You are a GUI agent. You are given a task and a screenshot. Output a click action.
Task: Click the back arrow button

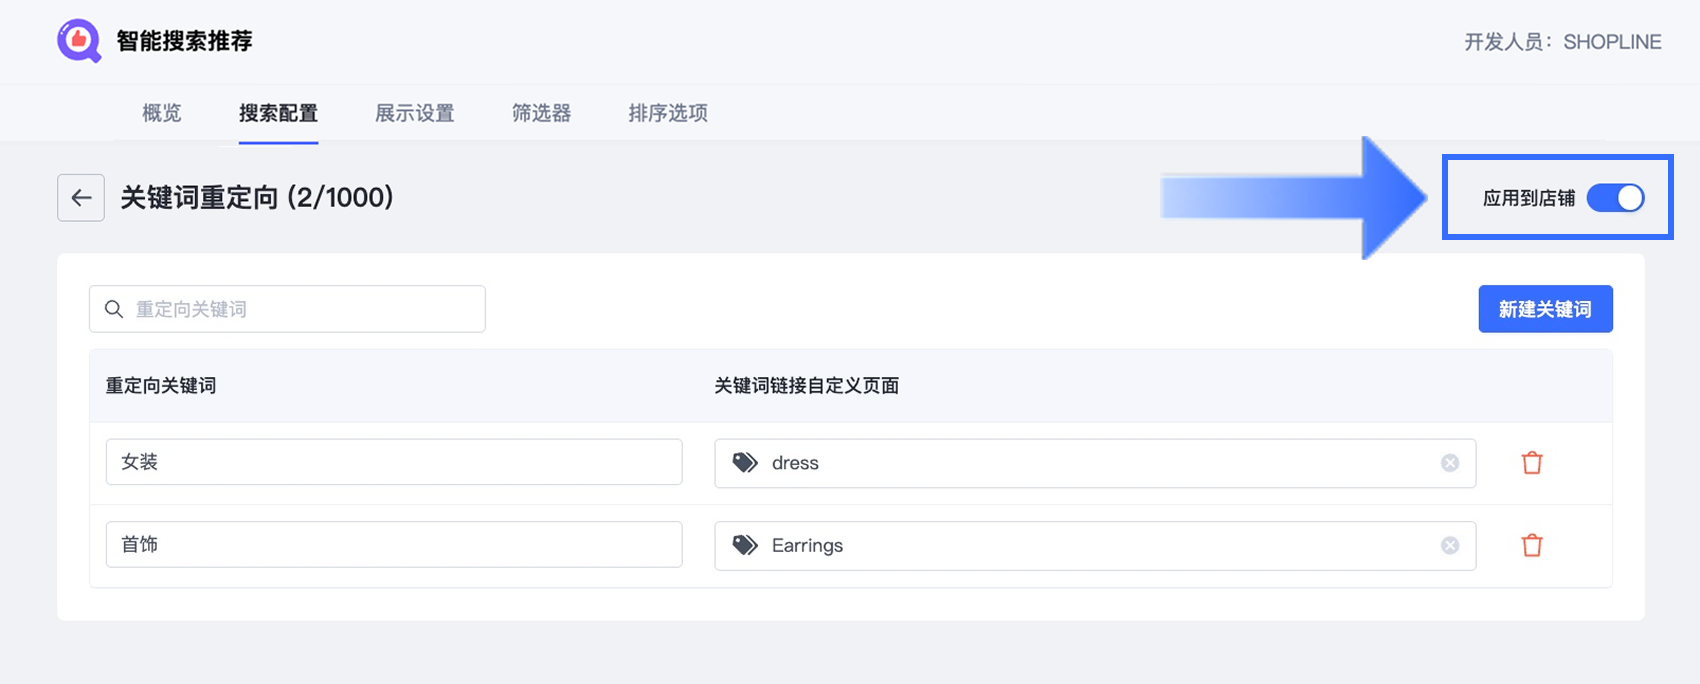tap(81, 198)
